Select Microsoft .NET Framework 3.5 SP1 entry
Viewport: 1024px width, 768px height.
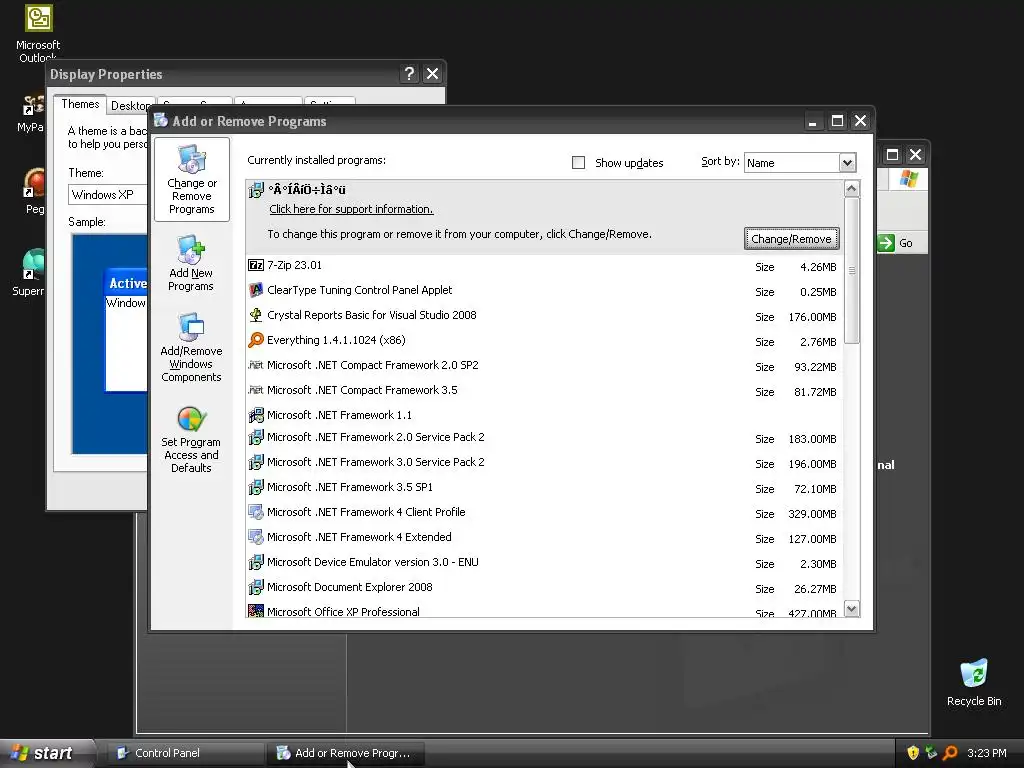tap(350, 487)
